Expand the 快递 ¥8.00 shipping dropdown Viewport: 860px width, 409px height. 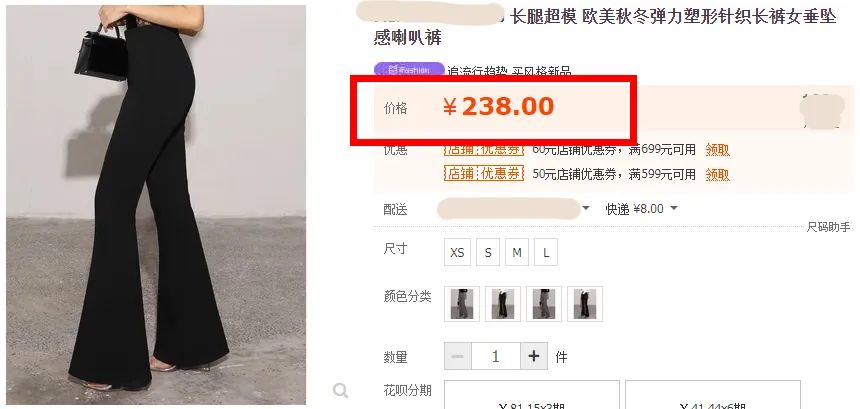point(641,208)
